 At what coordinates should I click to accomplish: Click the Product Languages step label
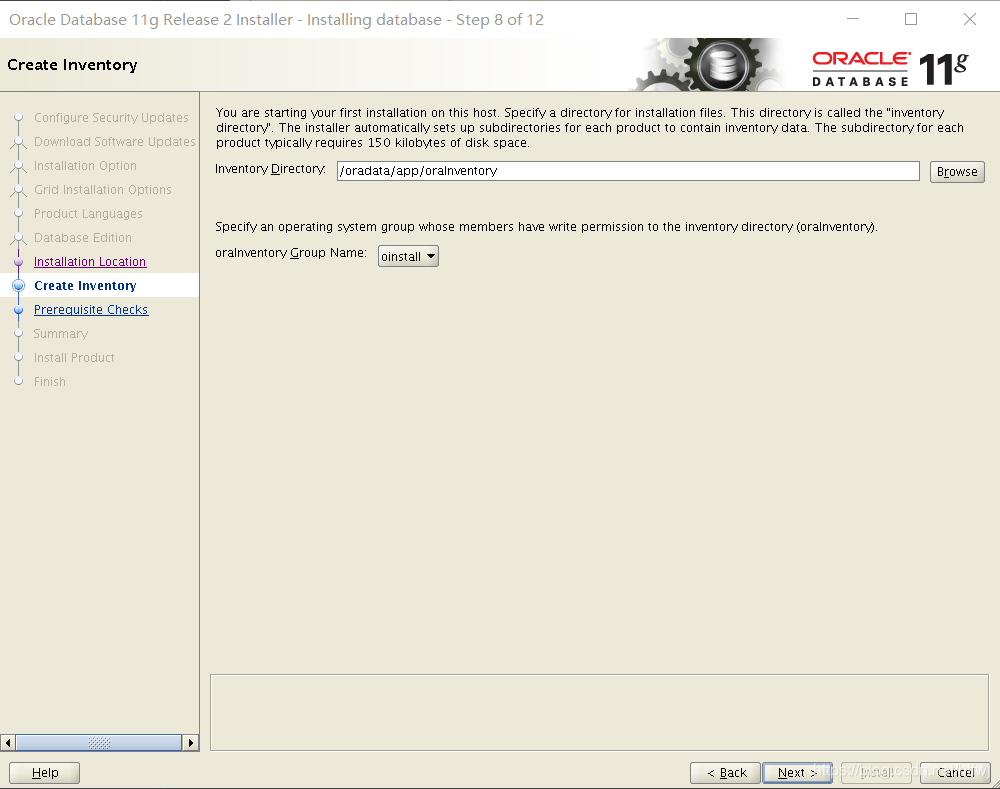(88, 214)
